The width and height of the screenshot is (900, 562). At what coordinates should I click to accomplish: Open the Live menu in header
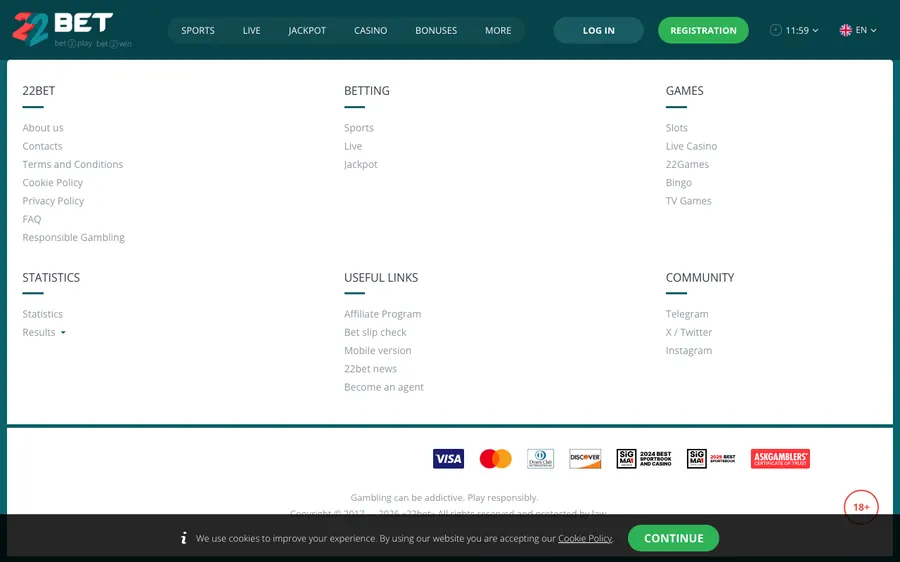[251, 30]
